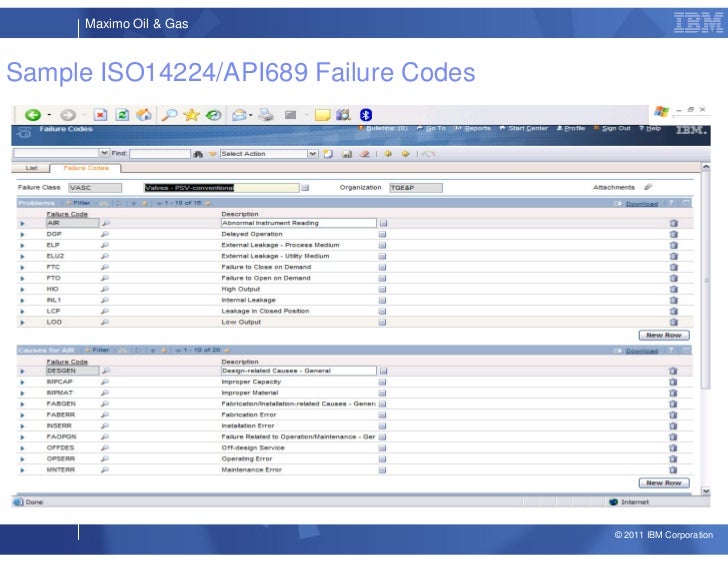Screen dimensions: 728x563
Task: Click the Save record disk icon
Action: [x=347, y=154]
